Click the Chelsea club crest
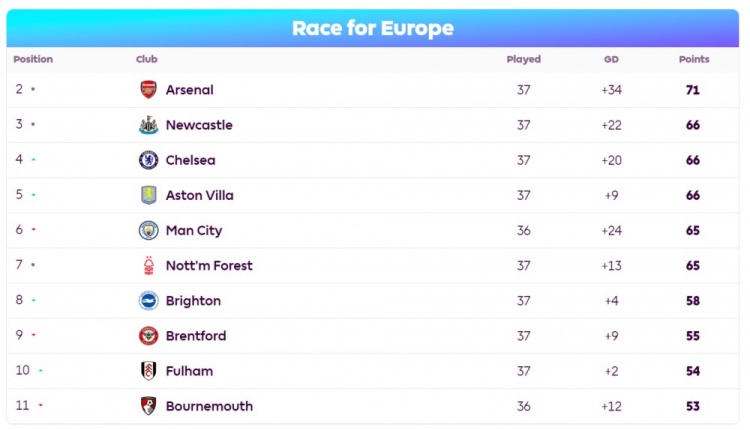This screenshot has width=750, height=430. point(148,160)
